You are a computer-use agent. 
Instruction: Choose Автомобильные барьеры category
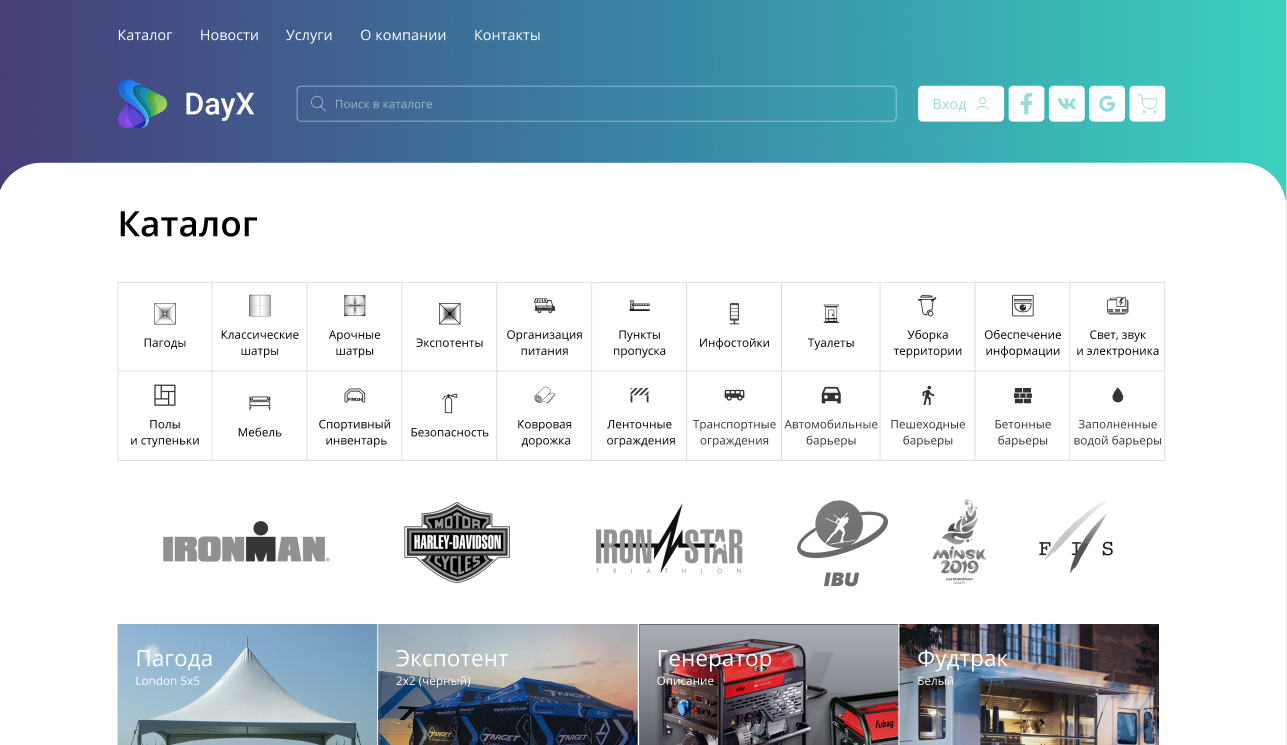(x=831, y=416)
